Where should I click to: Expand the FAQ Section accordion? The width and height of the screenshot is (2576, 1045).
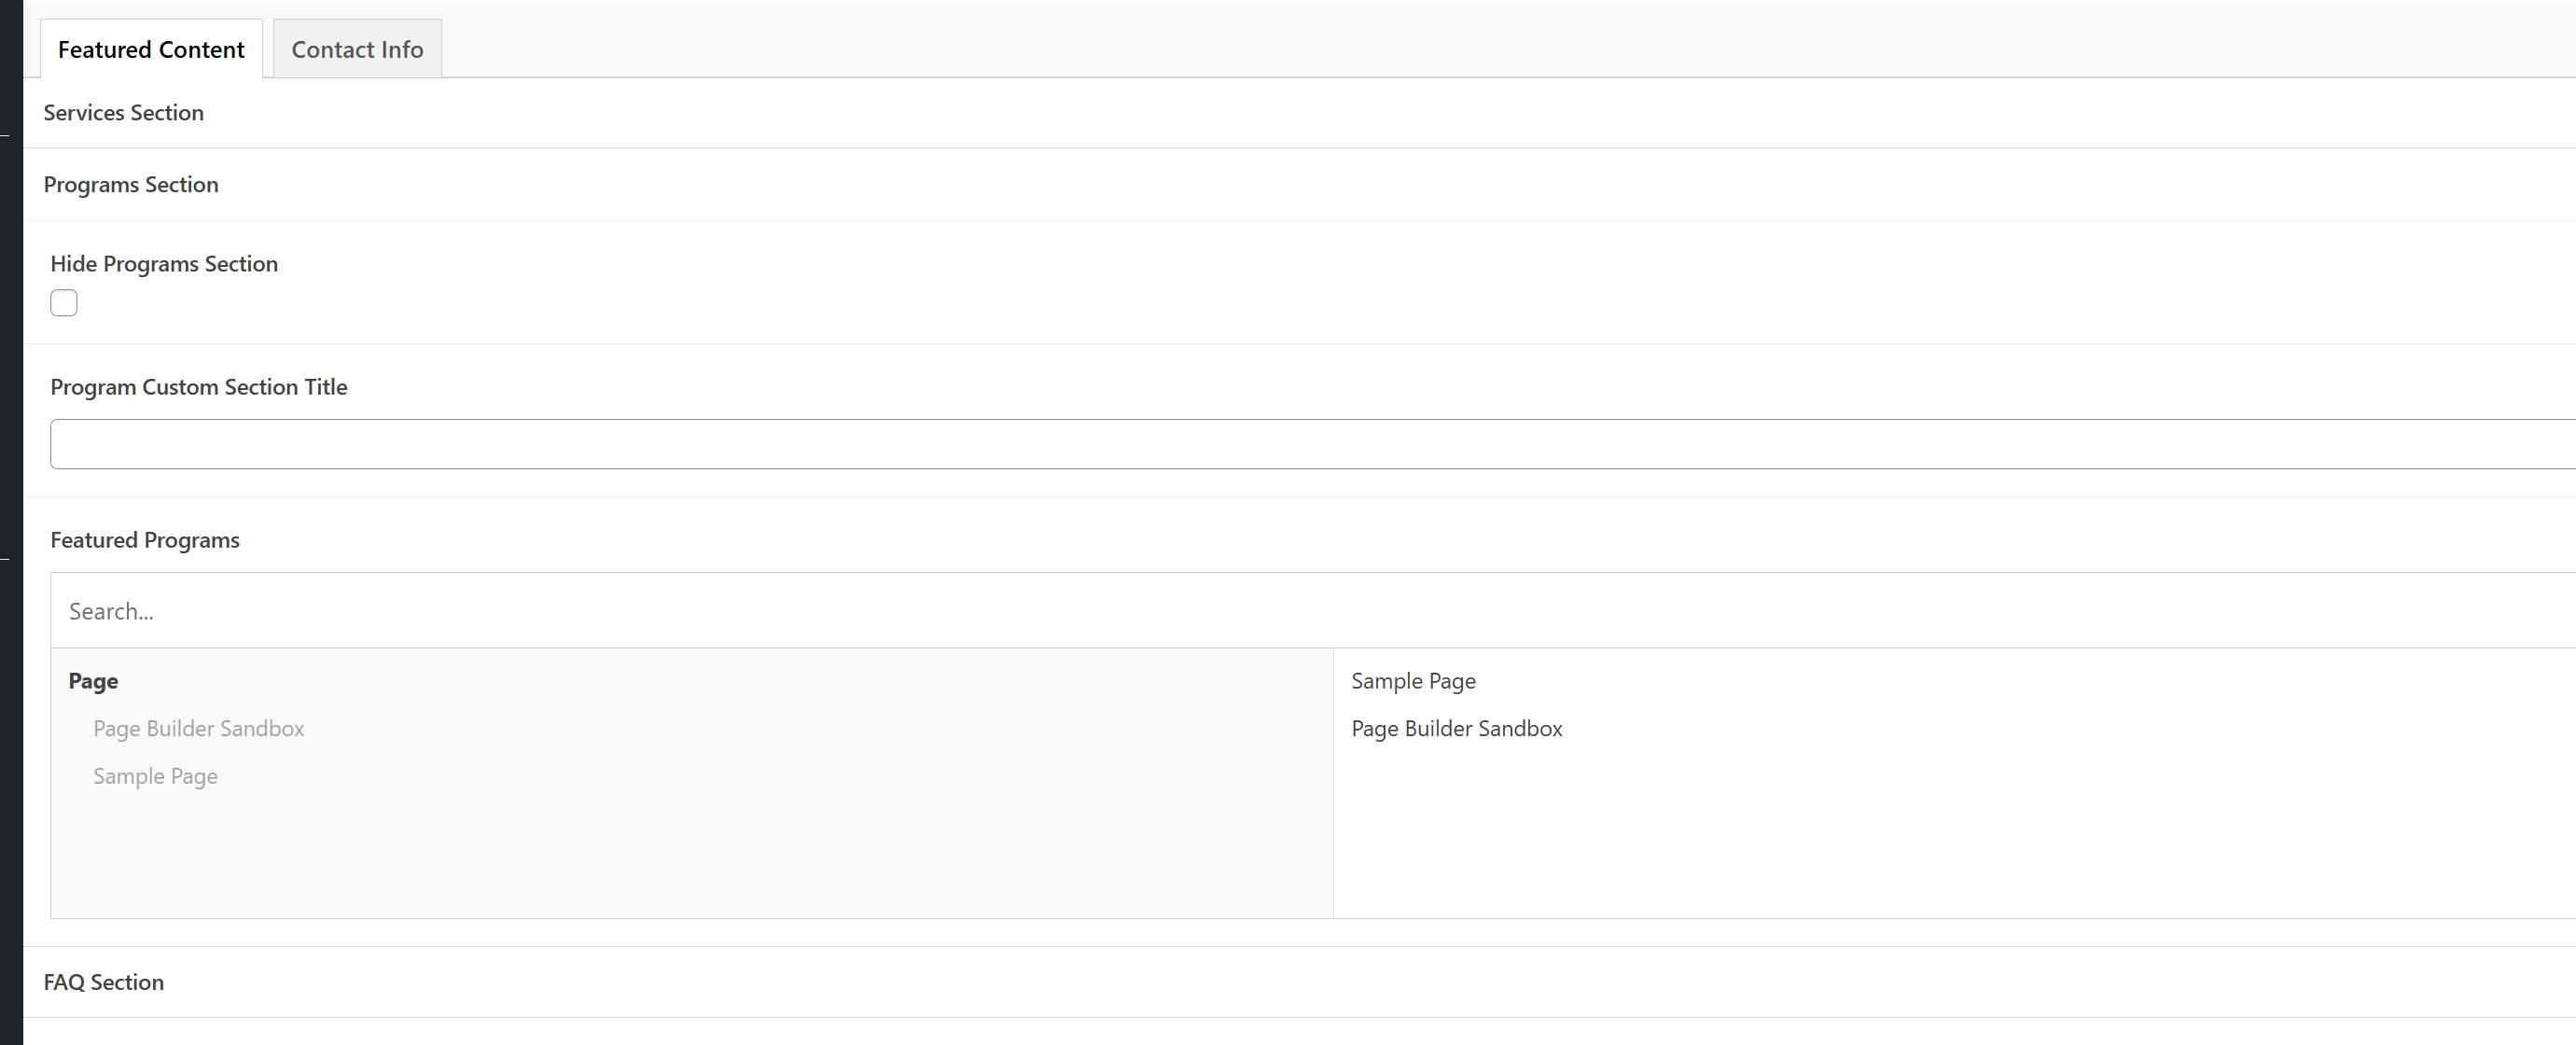[103, 982]
